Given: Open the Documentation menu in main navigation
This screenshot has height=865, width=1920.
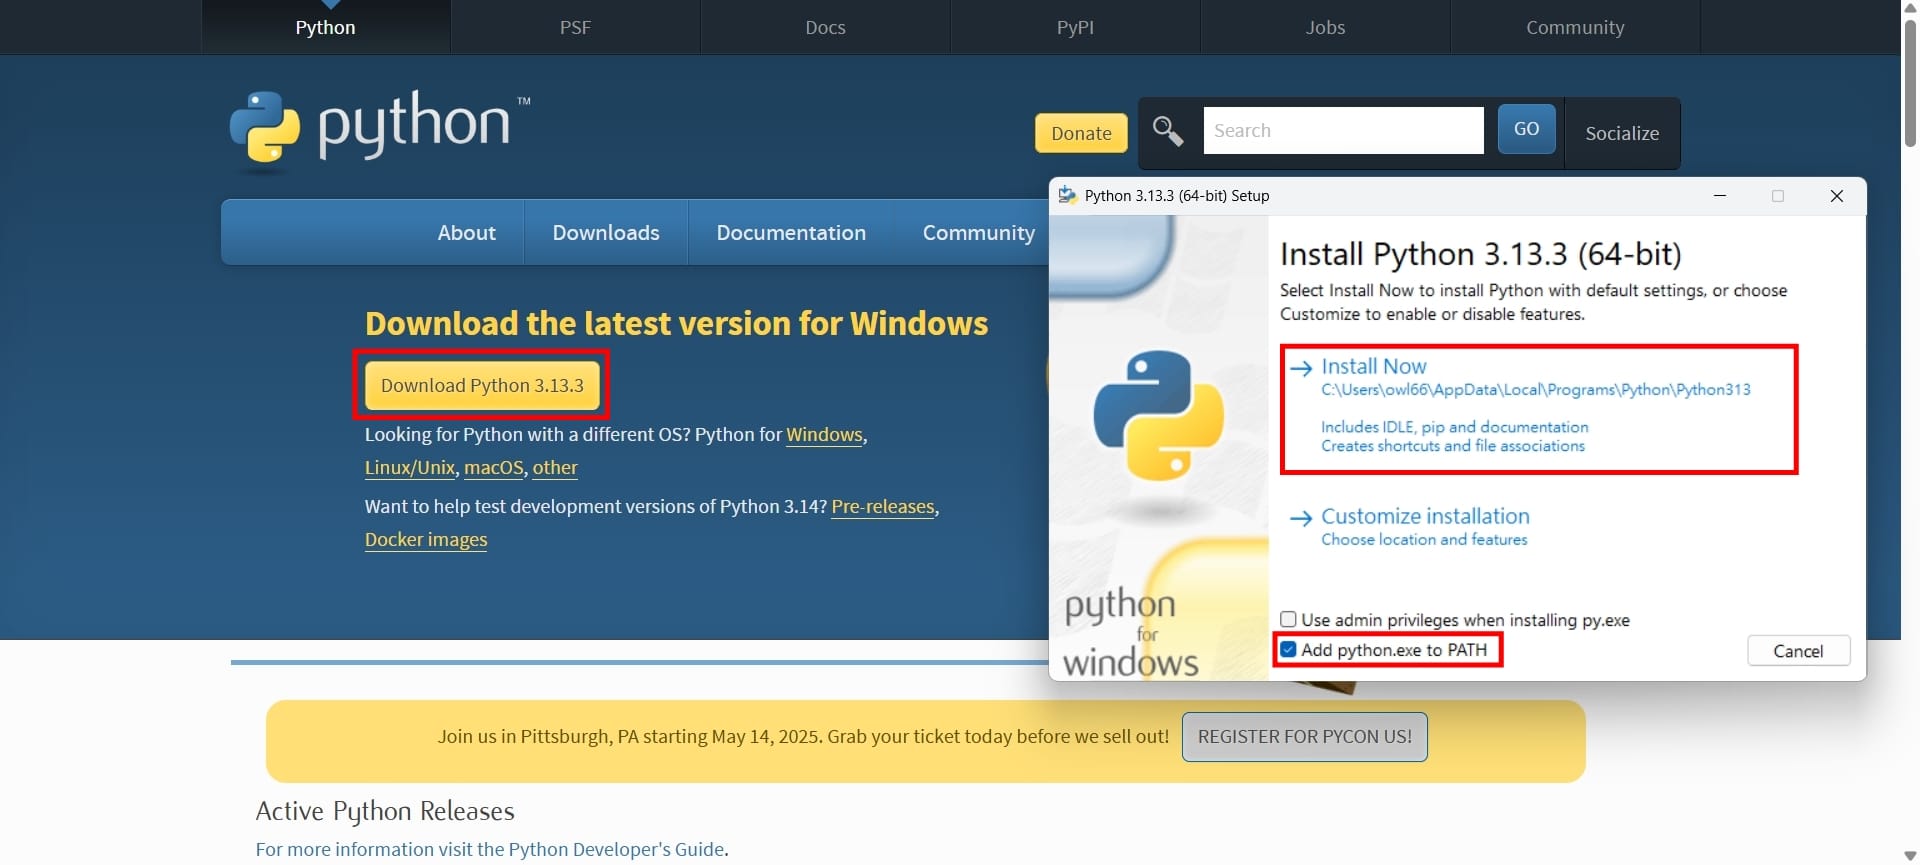Looking at the screenshot, I should [x=791, y=232].
